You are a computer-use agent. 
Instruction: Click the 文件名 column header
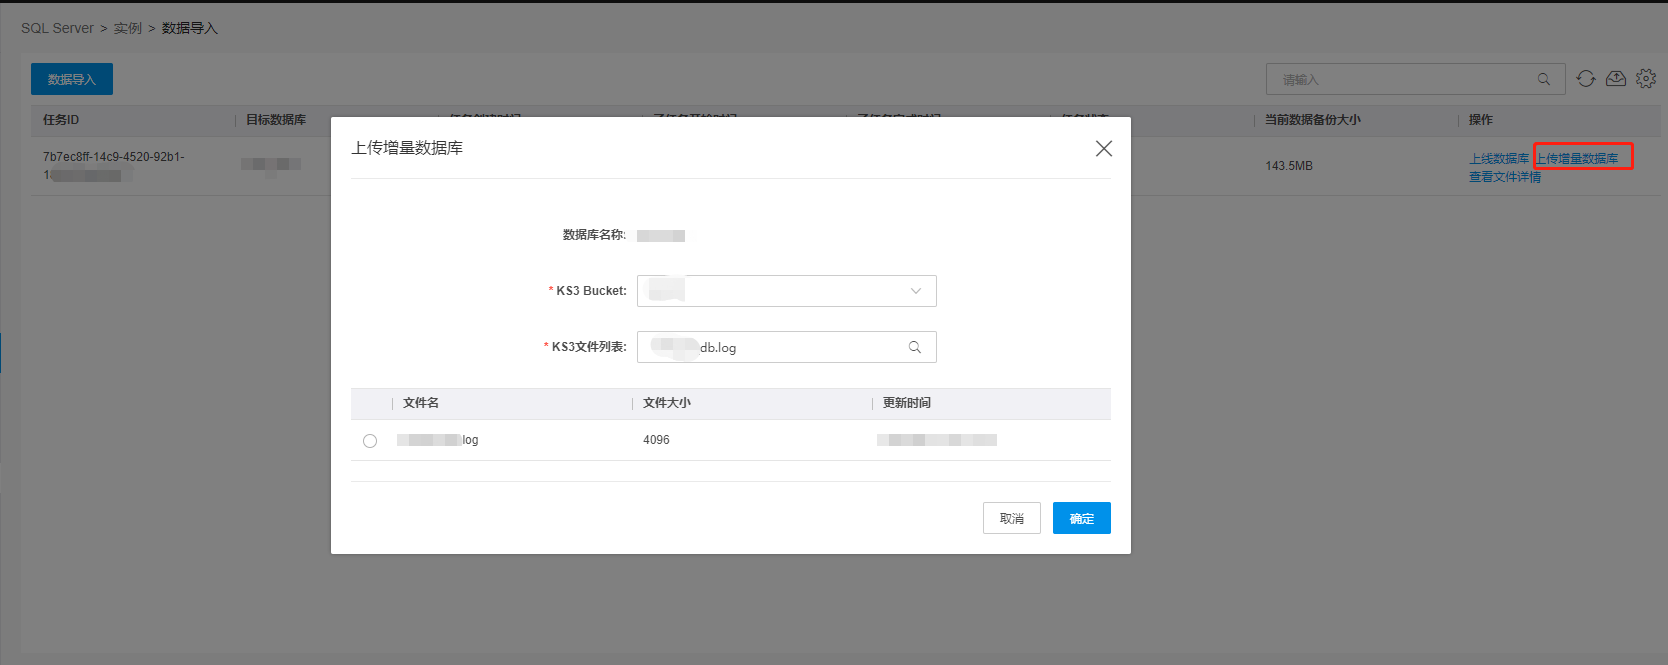click(x=421, y=403)
